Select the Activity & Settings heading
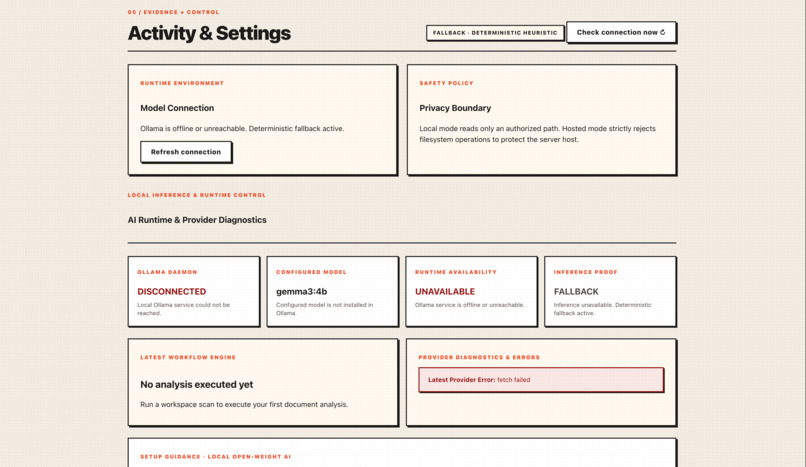Screen dimensions: 806x467 point(209,33)
